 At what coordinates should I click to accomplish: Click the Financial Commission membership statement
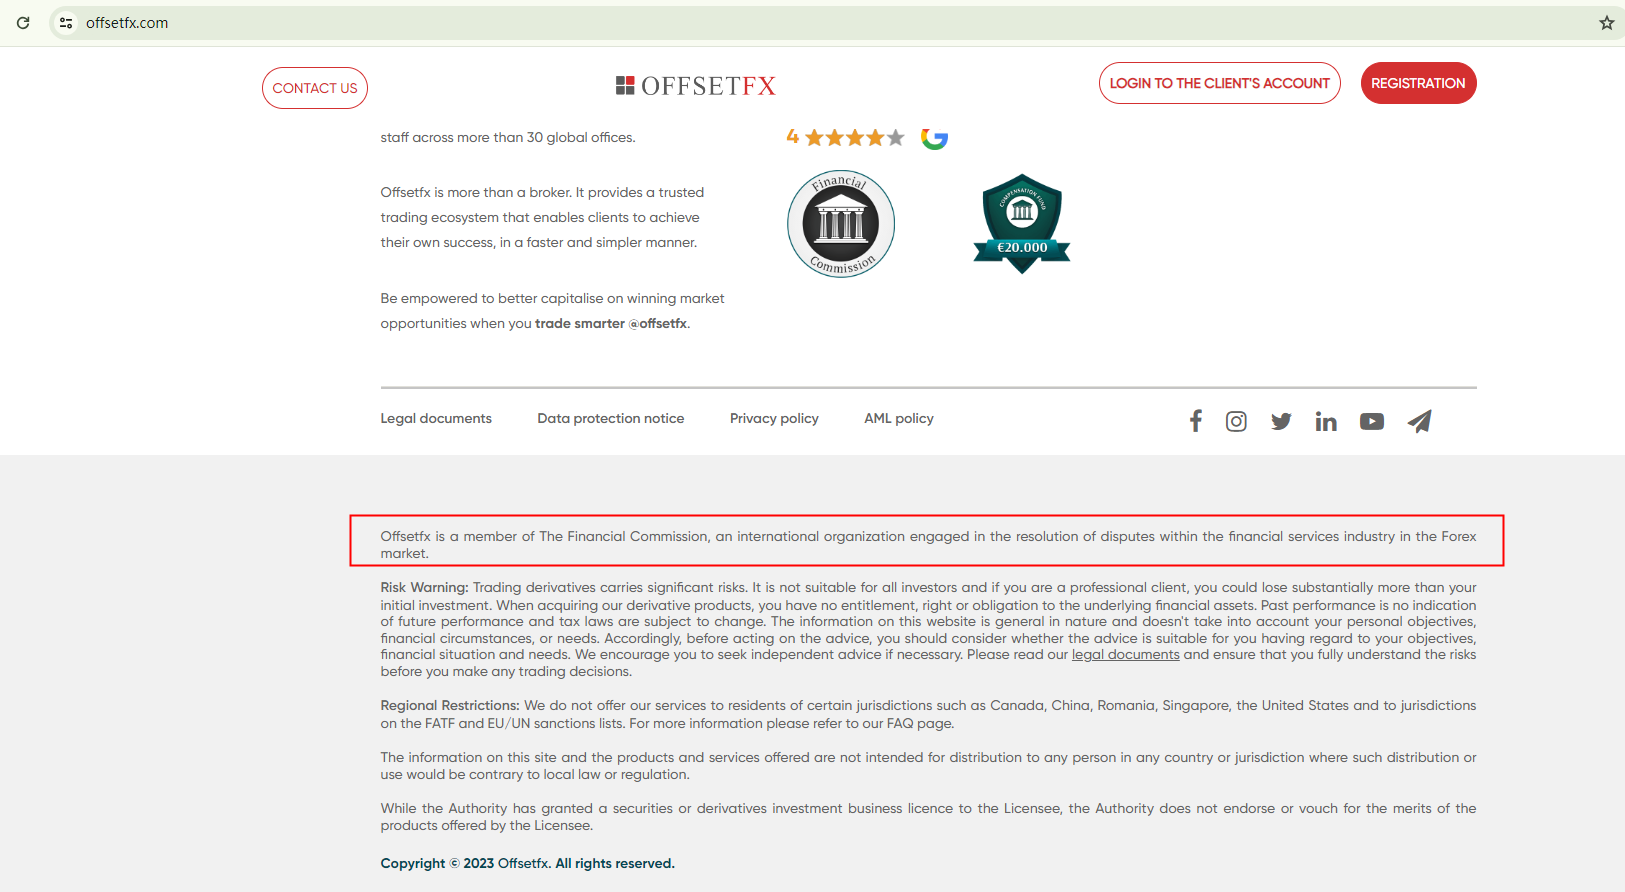click(928, 545)
